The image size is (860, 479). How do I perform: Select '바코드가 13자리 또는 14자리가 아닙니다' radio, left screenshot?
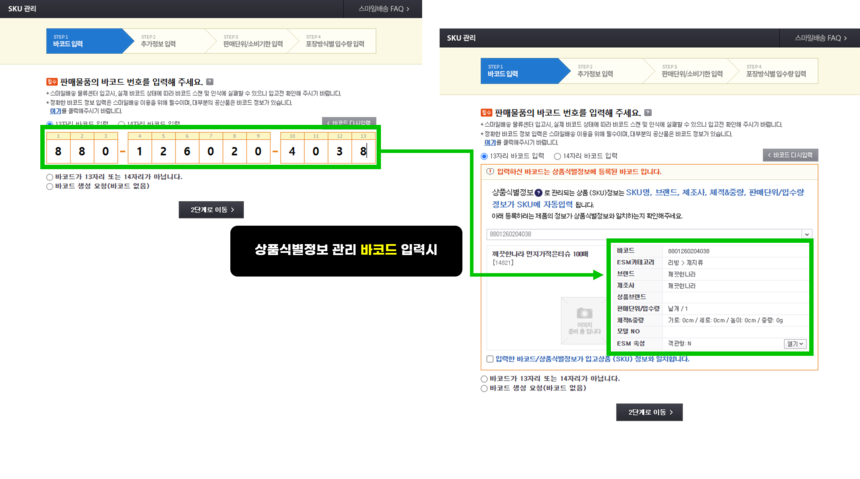50,177
